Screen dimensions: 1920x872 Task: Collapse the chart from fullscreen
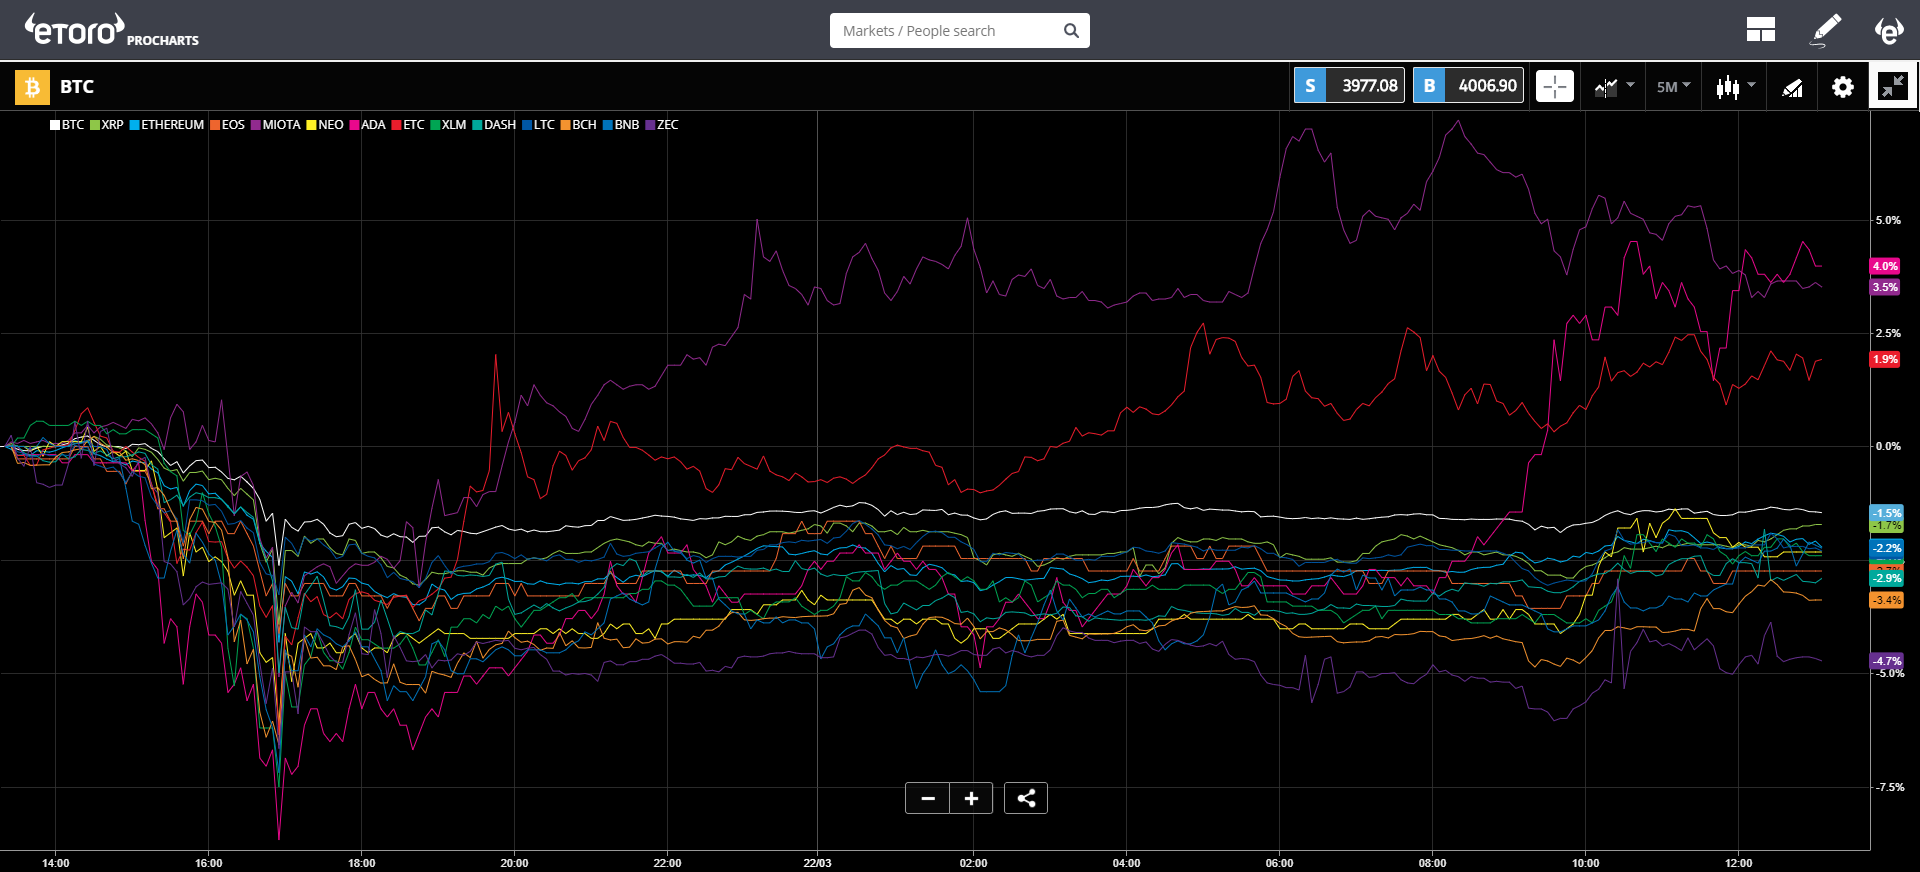point(1892,86)
